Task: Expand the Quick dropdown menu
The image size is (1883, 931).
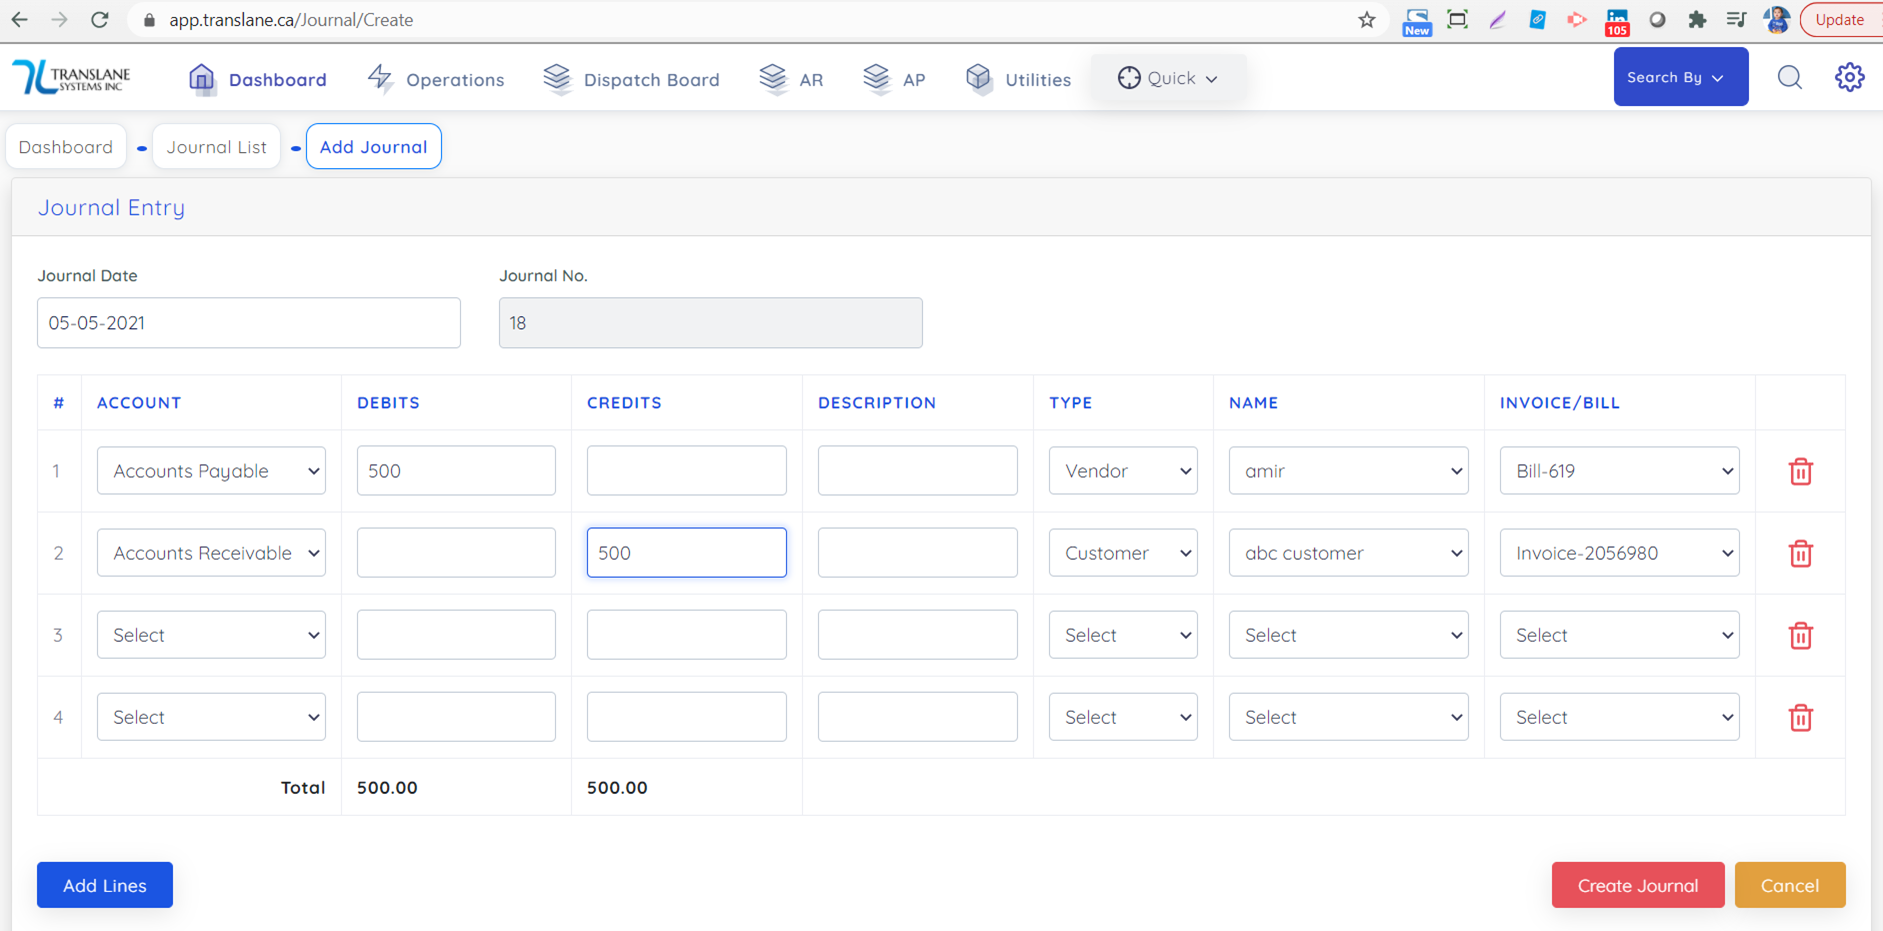Action: tap(1167, 78)
